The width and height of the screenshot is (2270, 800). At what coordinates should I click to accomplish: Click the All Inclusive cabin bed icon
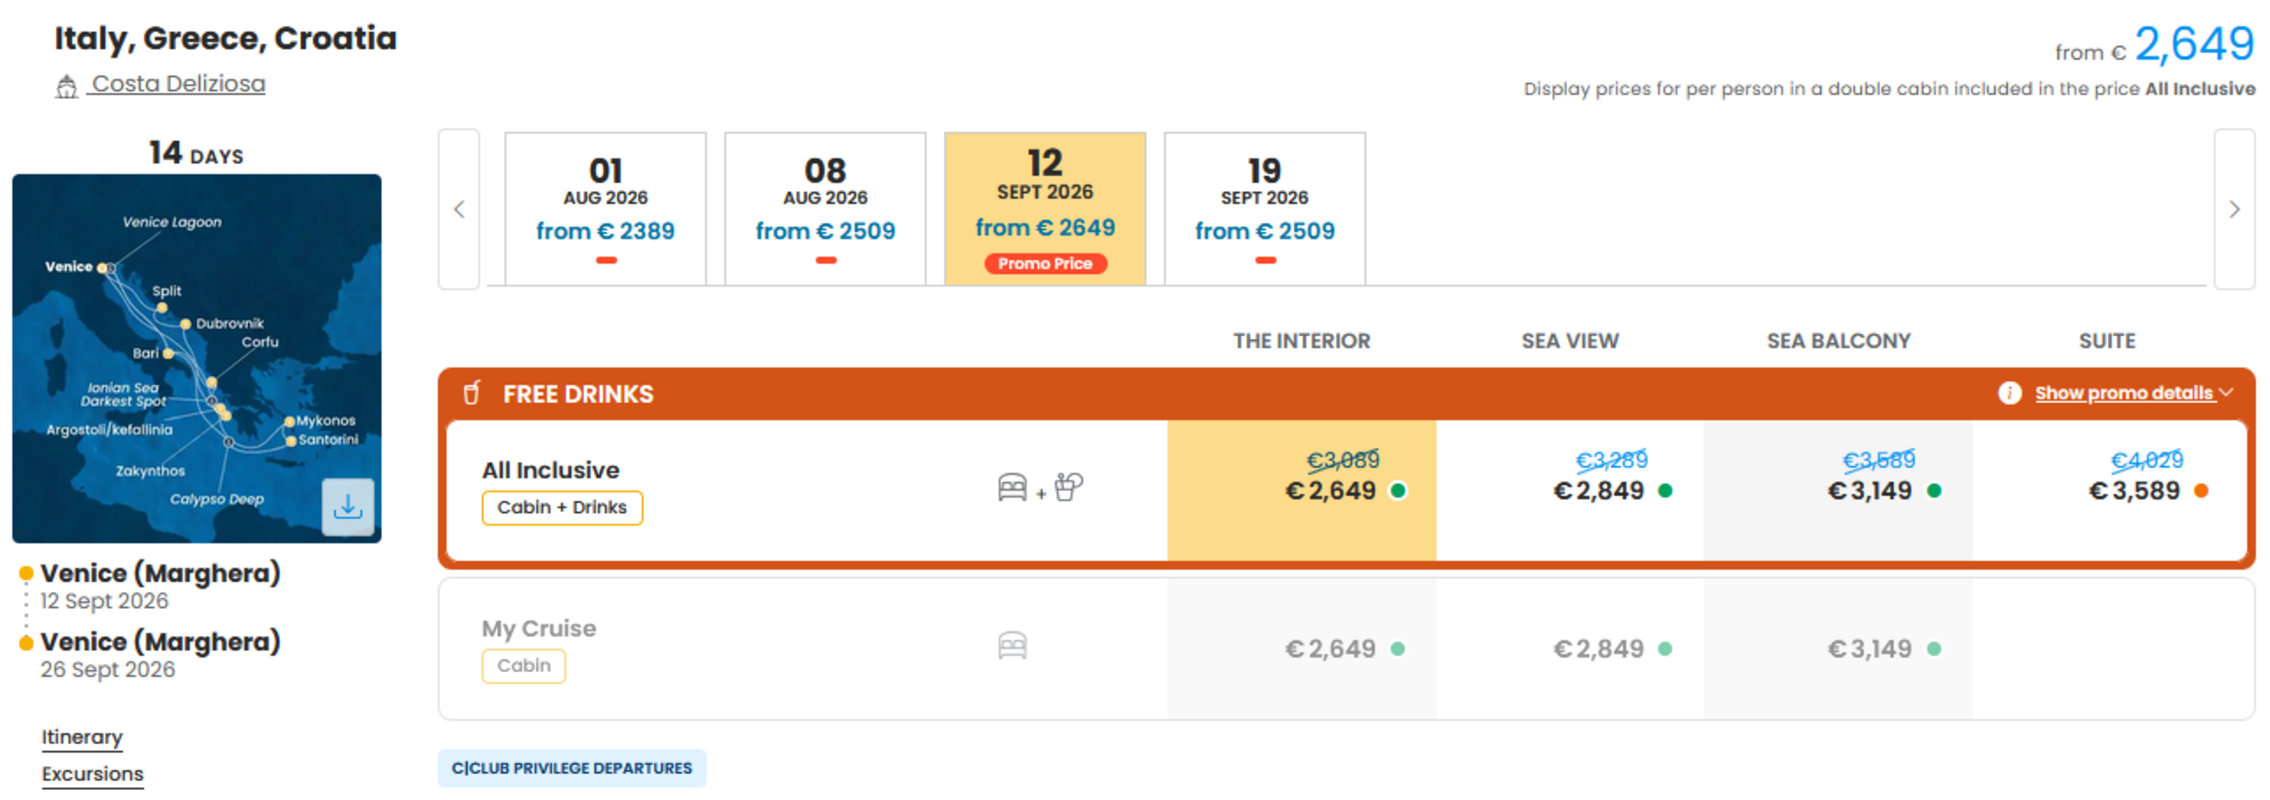1012,487
